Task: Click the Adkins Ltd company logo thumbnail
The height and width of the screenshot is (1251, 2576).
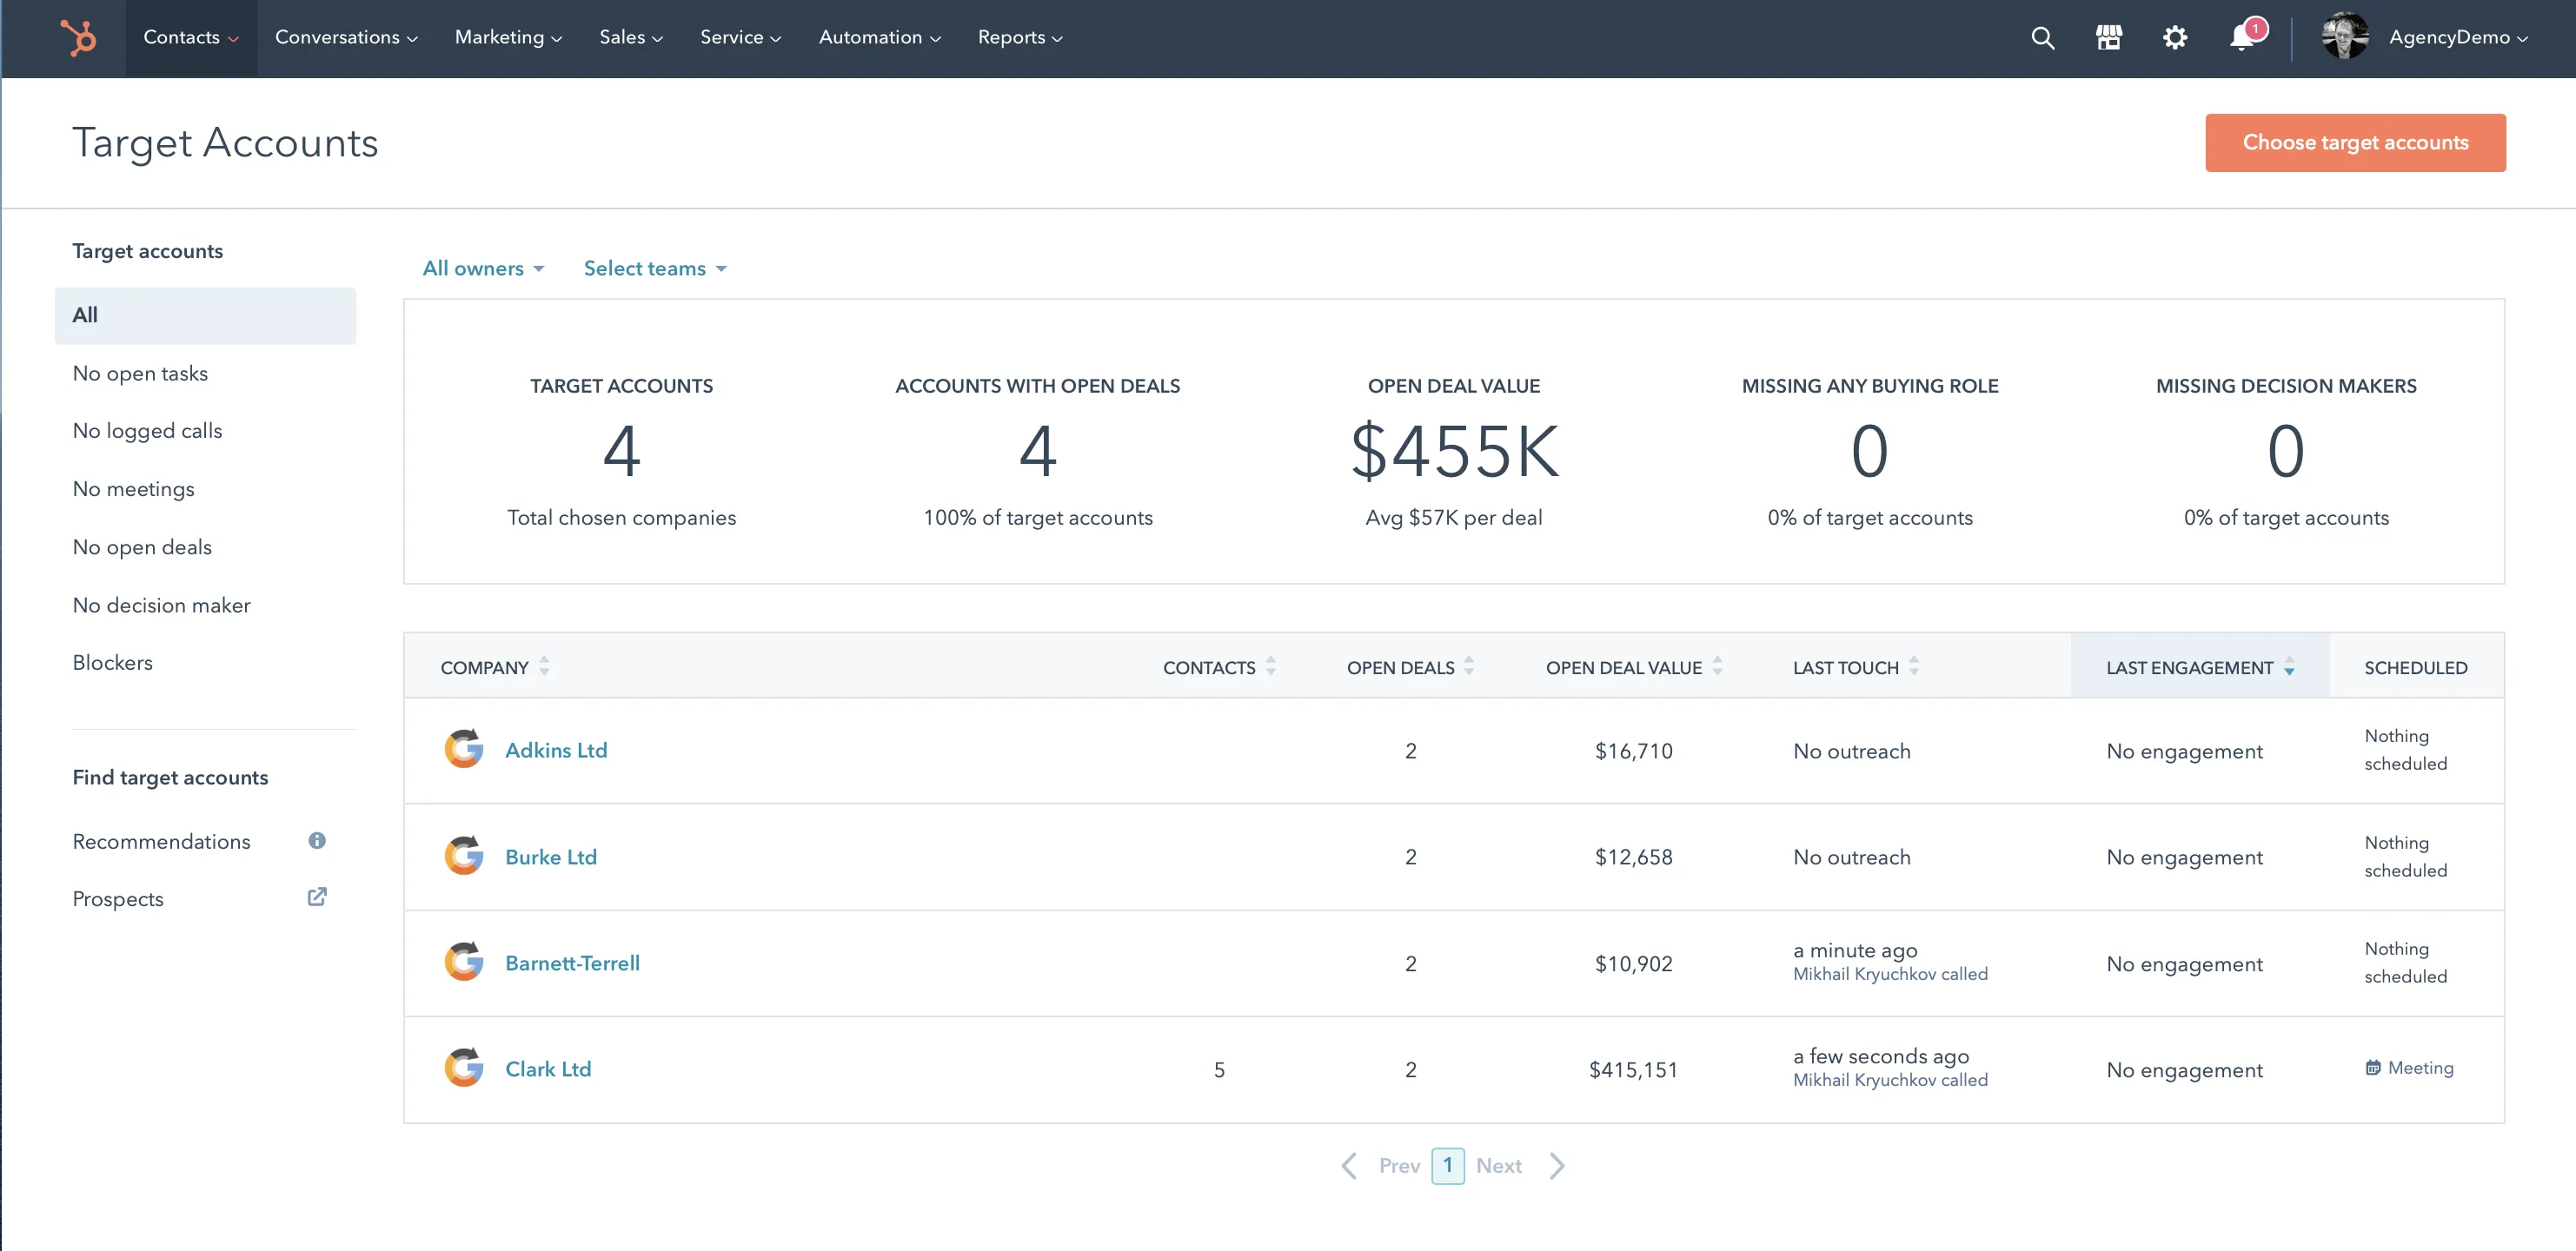Action: click(x=464, y=749)
